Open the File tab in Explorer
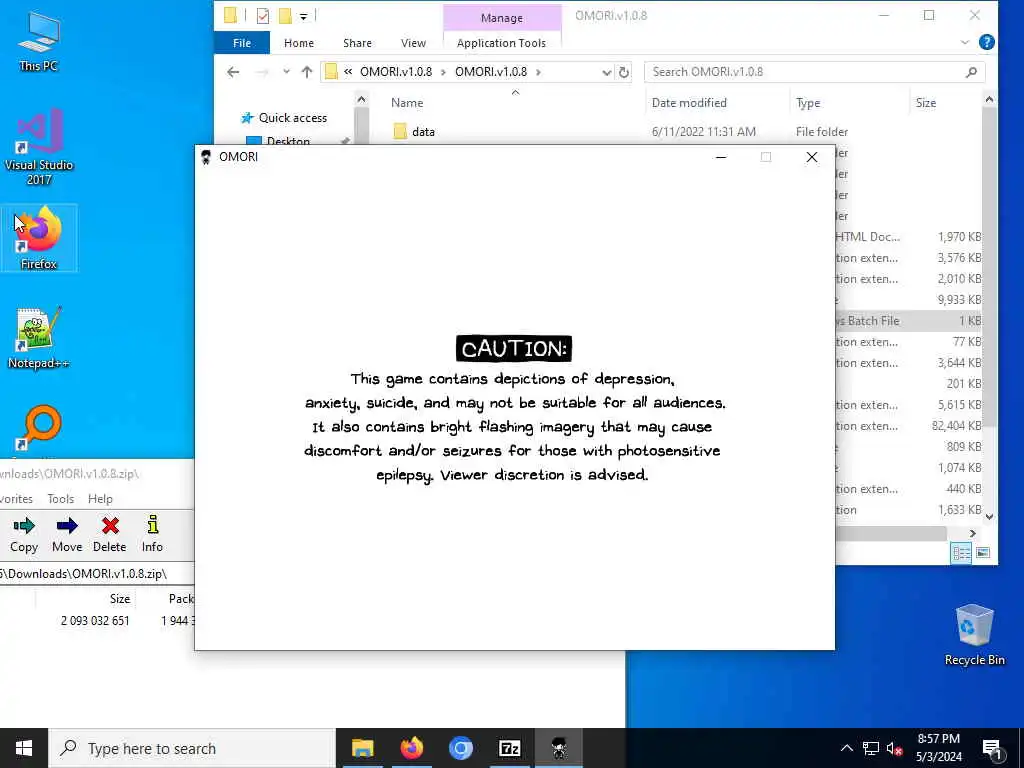This screenshot has height=768, width=1024. [x=242, y=42]
